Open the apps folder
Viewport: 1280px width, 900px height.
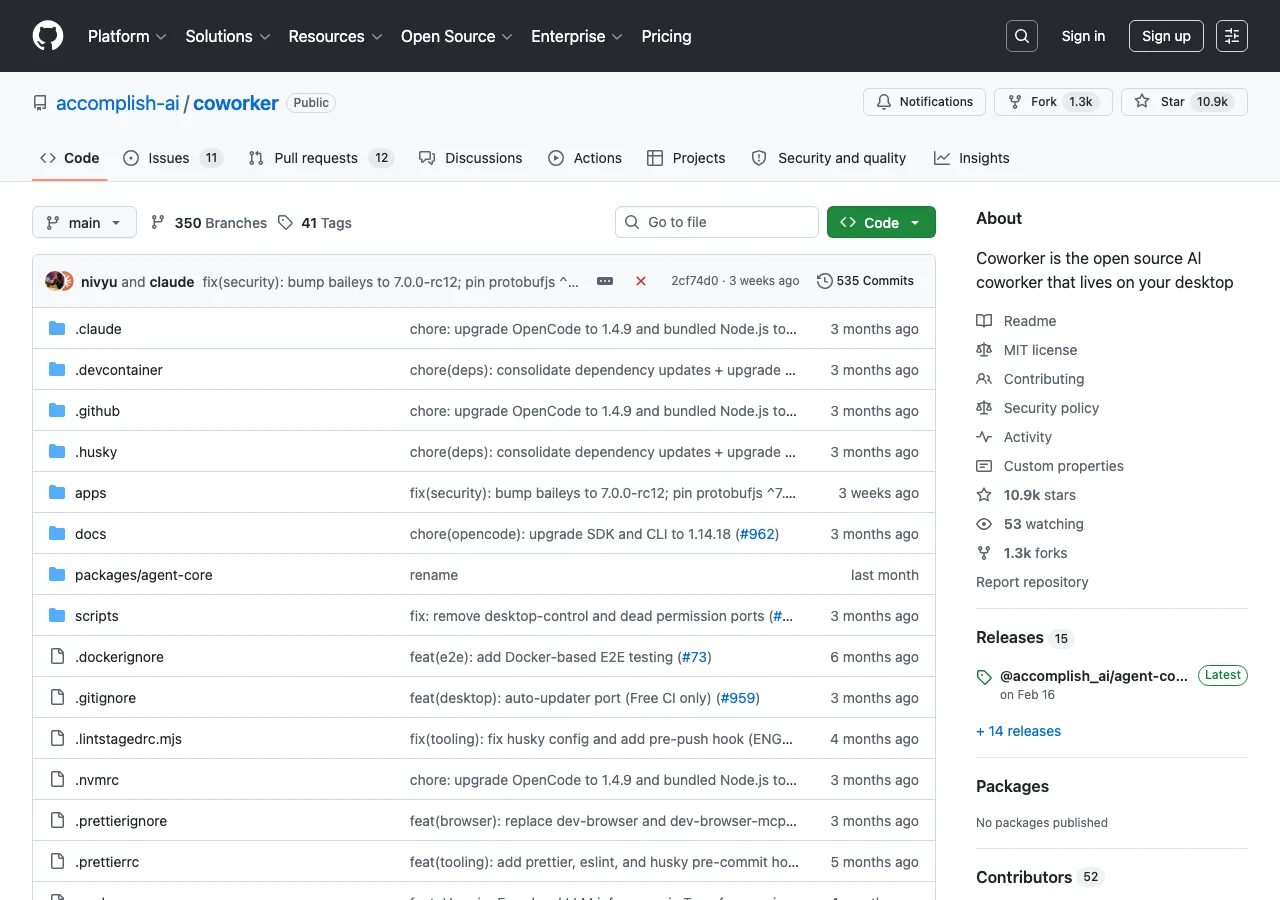[x=90, y=493]
